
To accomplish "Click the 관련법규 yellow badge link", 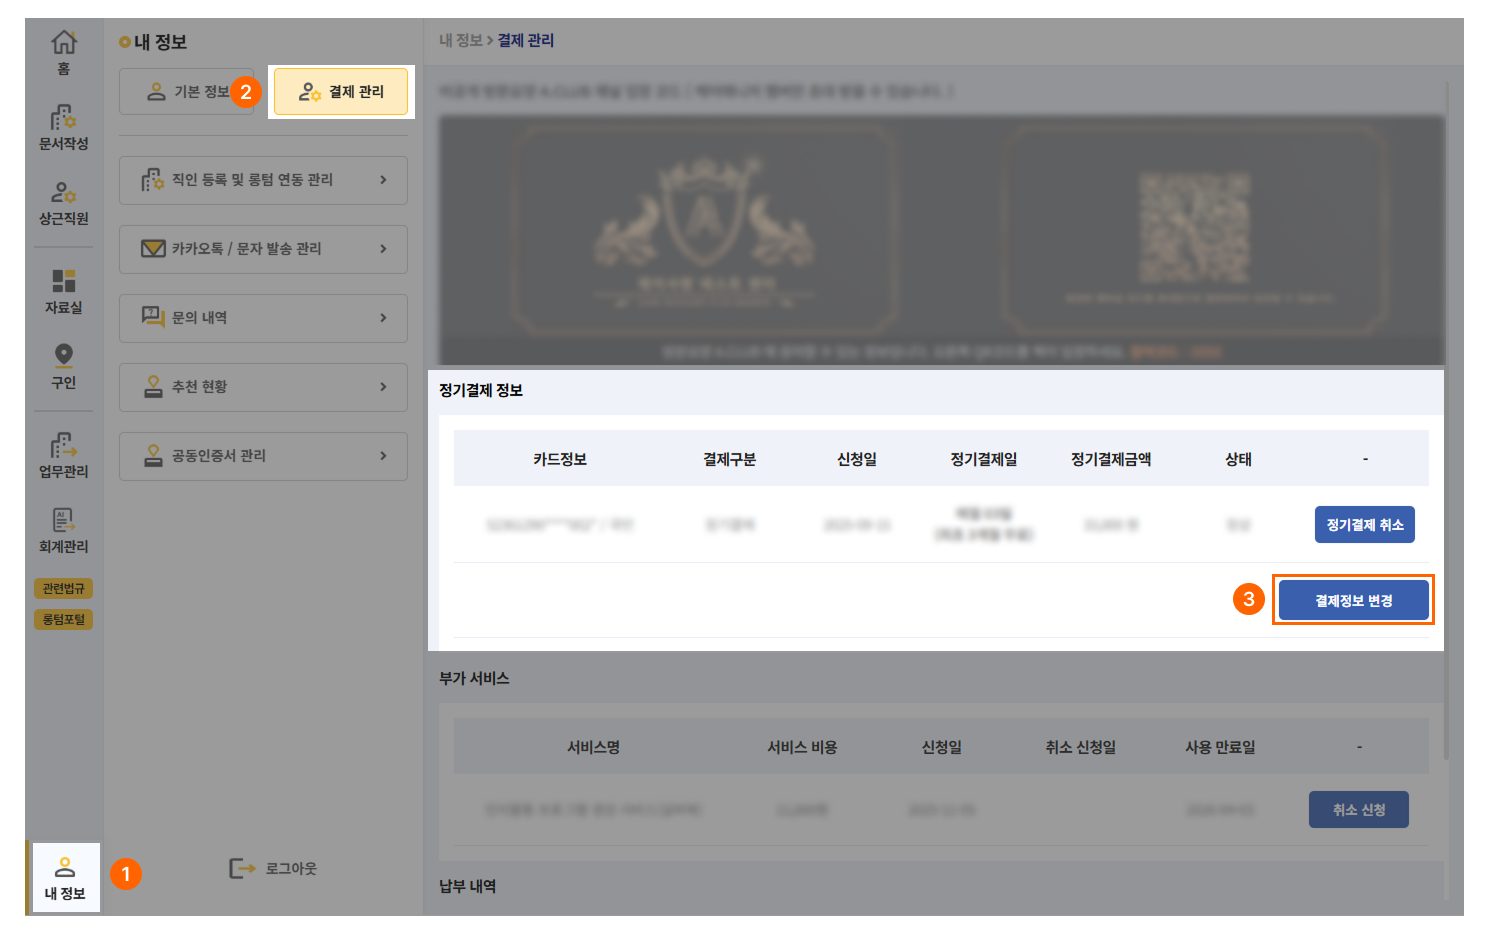I will coord(63,589).
